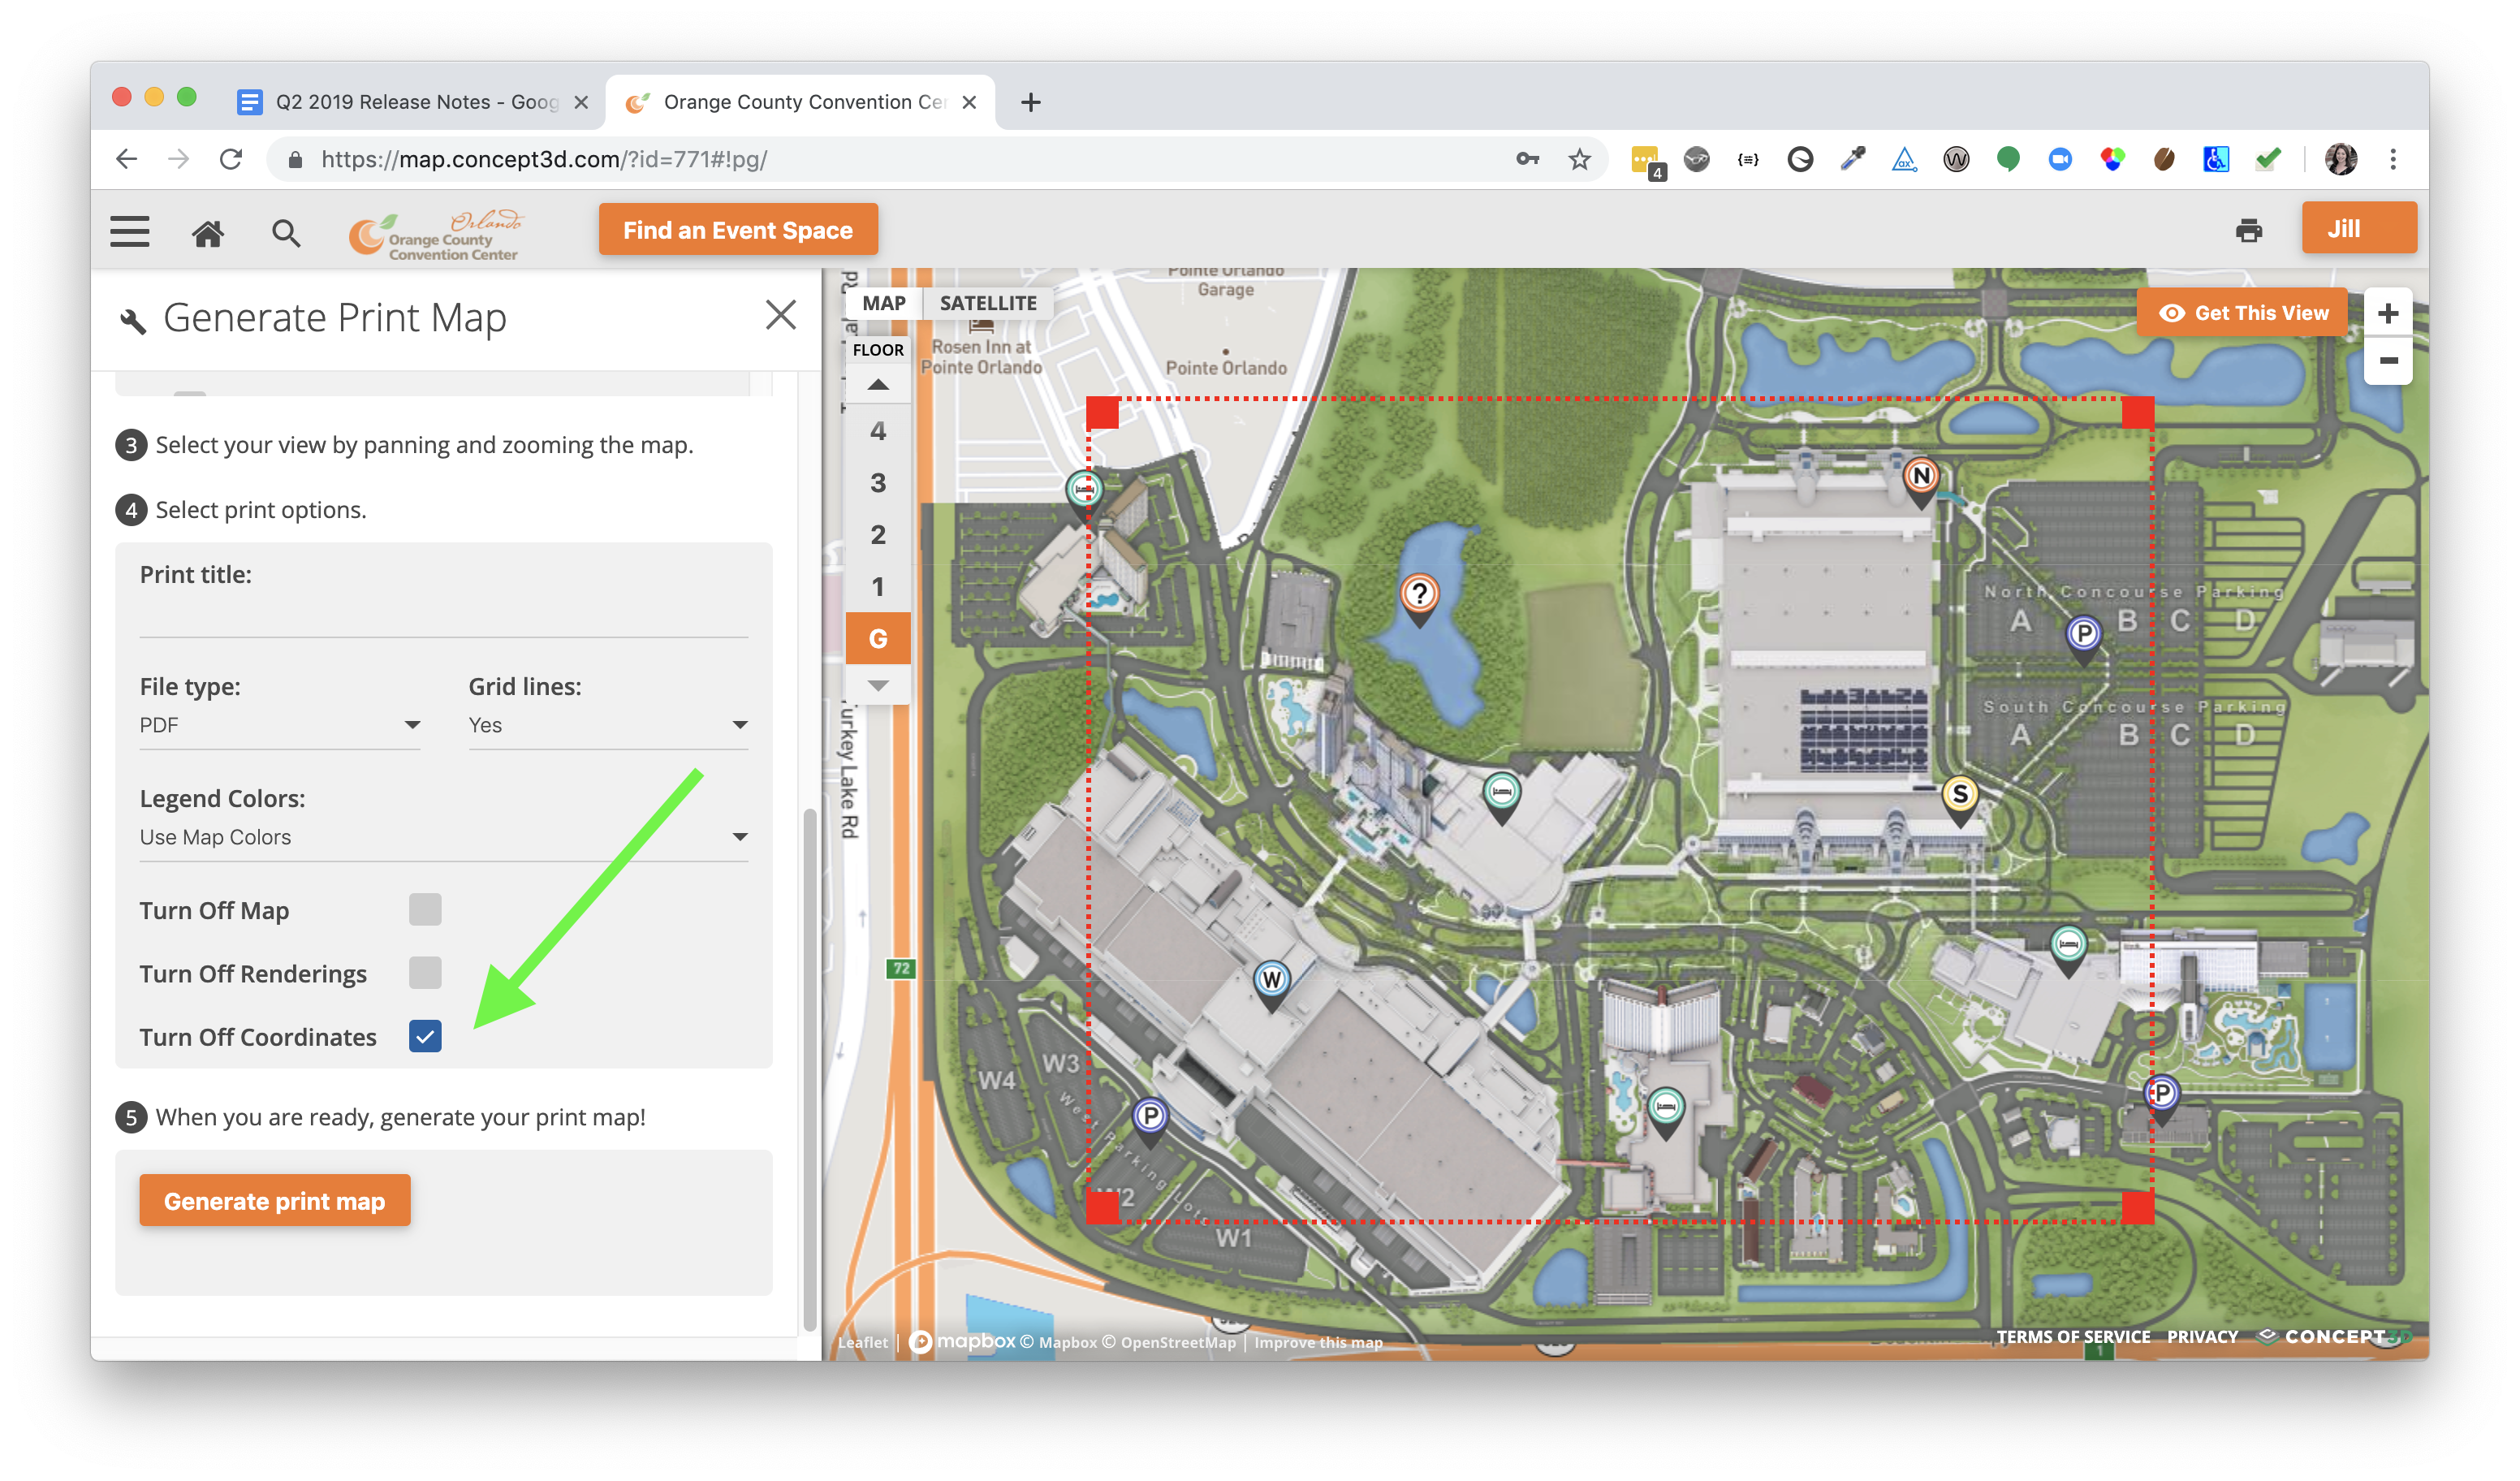
Task: Click the Orange County Convention Center logo
Action: [x=436, y=235]
